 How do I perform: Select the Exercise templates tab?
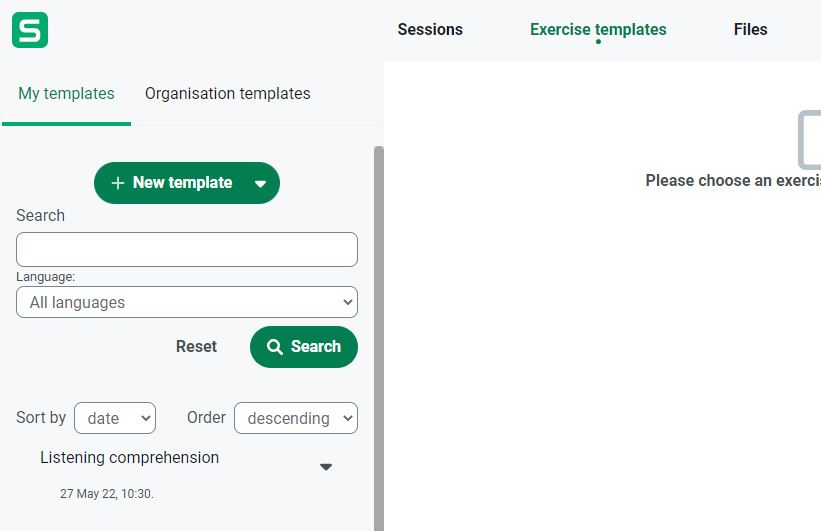(x=598, y=30)
